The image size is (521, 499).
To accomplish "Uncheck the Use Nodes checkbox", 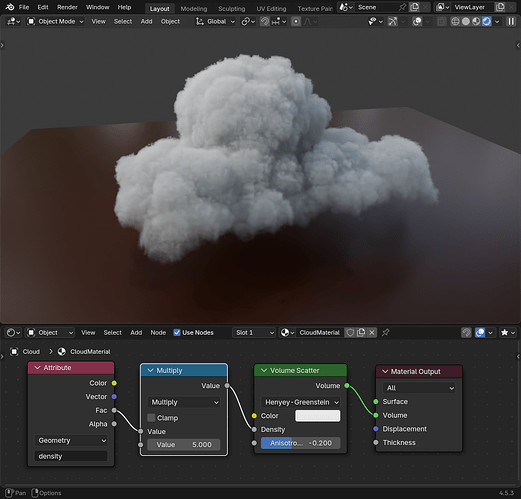I will (177, 332).
